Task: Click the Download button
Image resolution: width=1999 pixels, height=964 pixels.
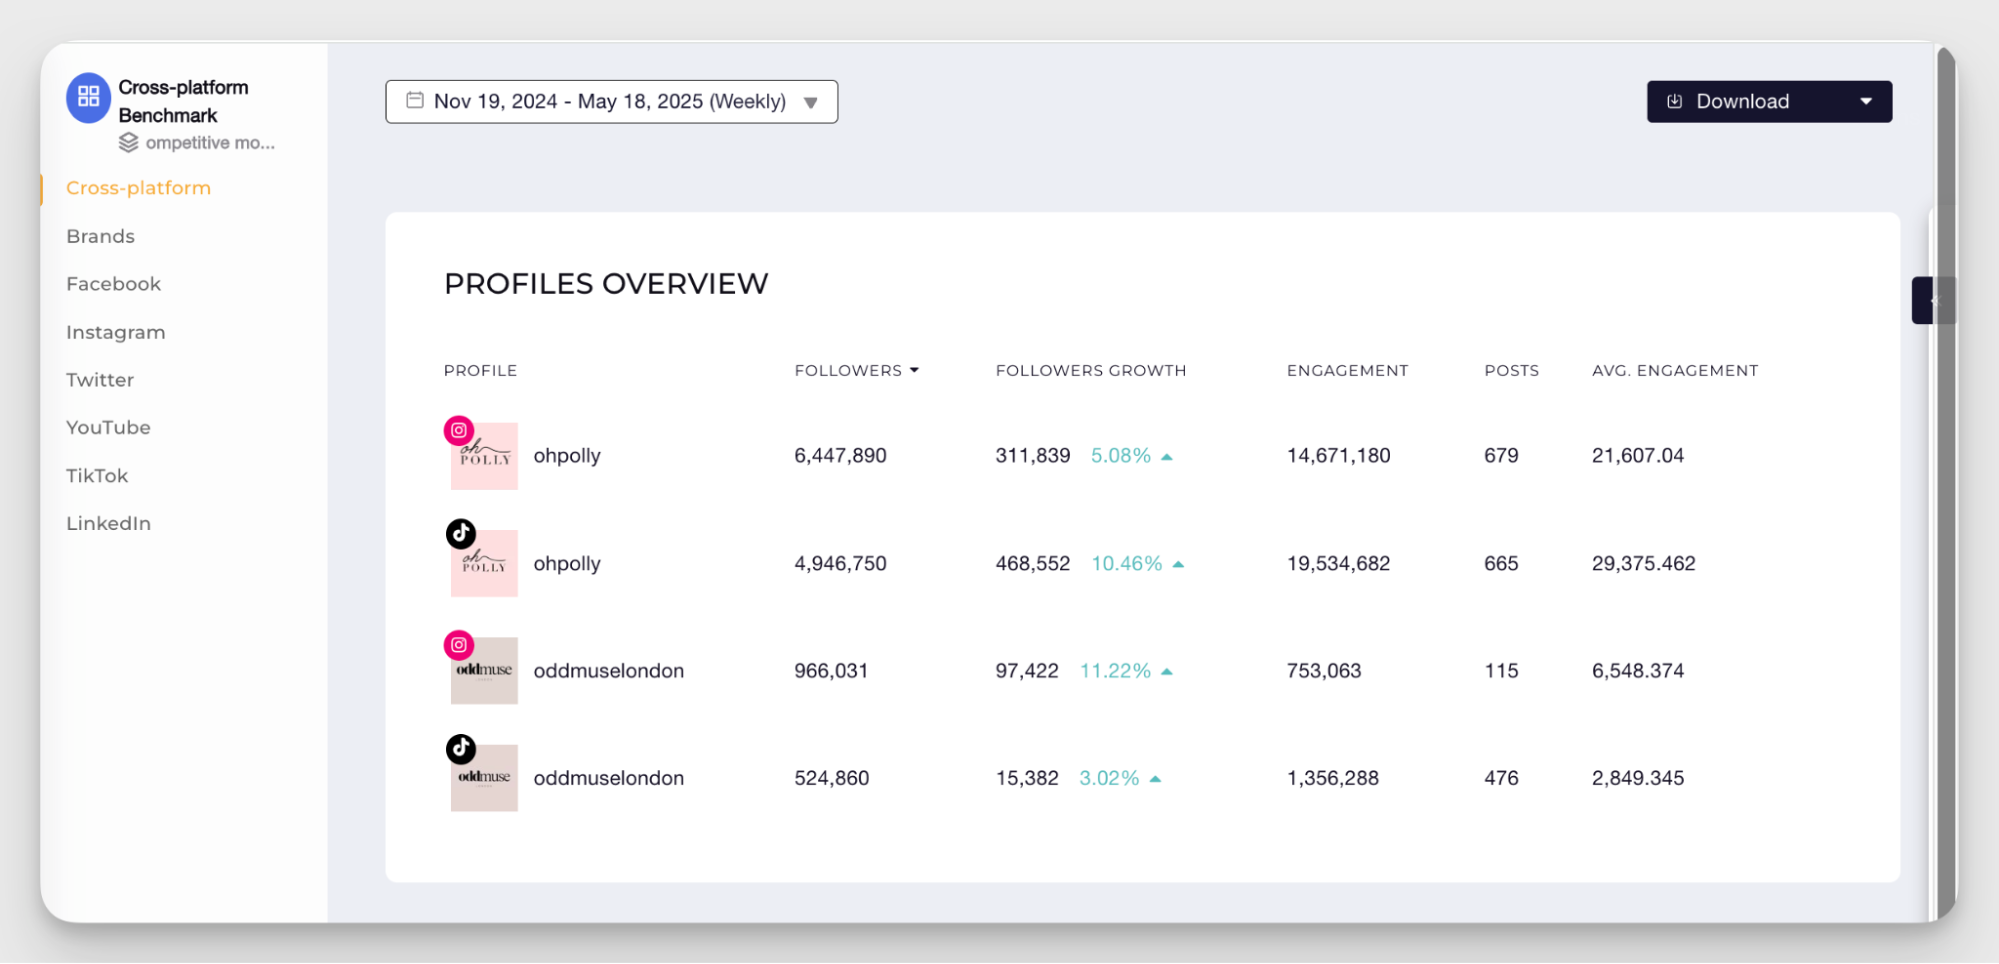Action: click(x=1769, y=102)
